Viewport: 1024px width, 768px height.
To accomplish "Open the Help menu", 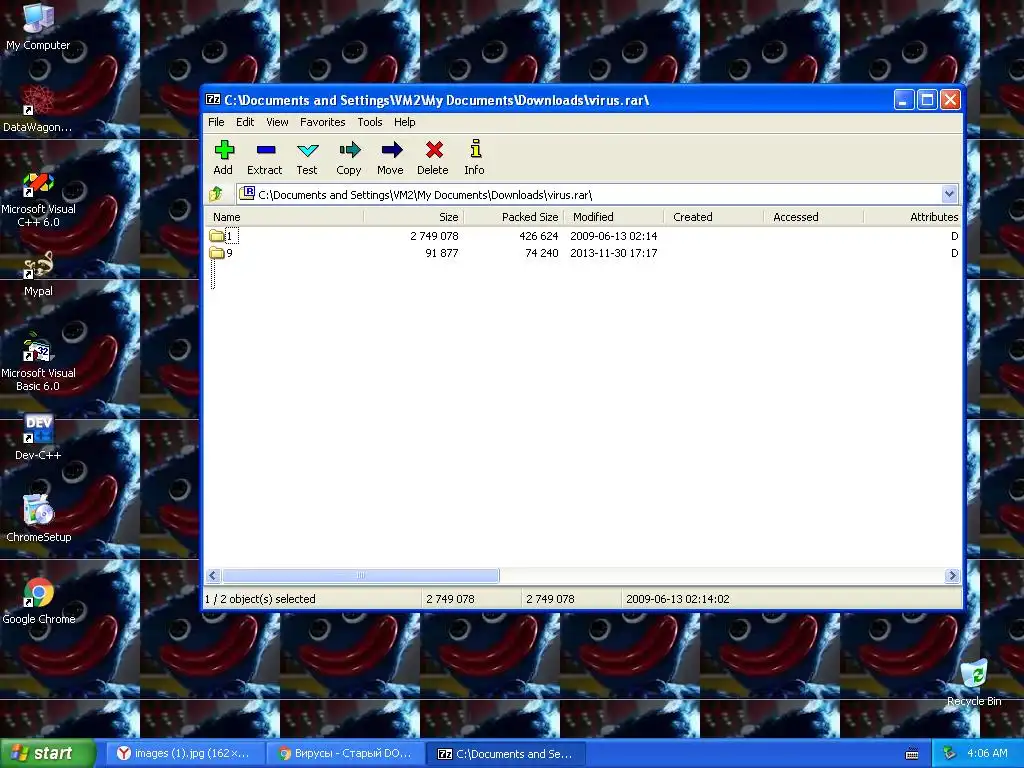I will point(404,122).
